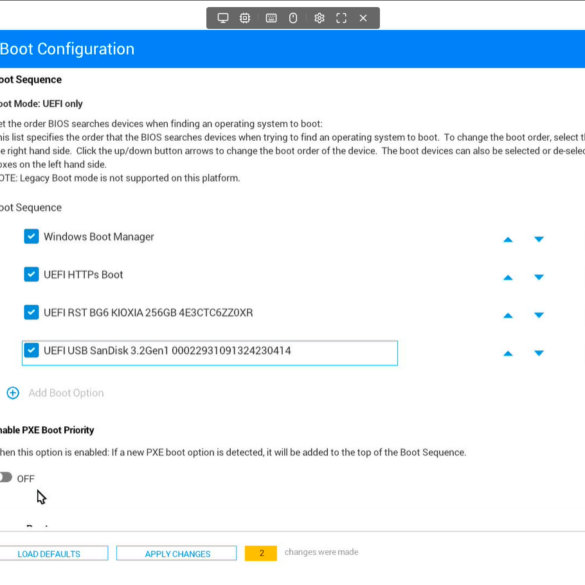Click the Add Boot Option plus icon
Viewport: 585px width, 585px height.
[x=13, y=393]
